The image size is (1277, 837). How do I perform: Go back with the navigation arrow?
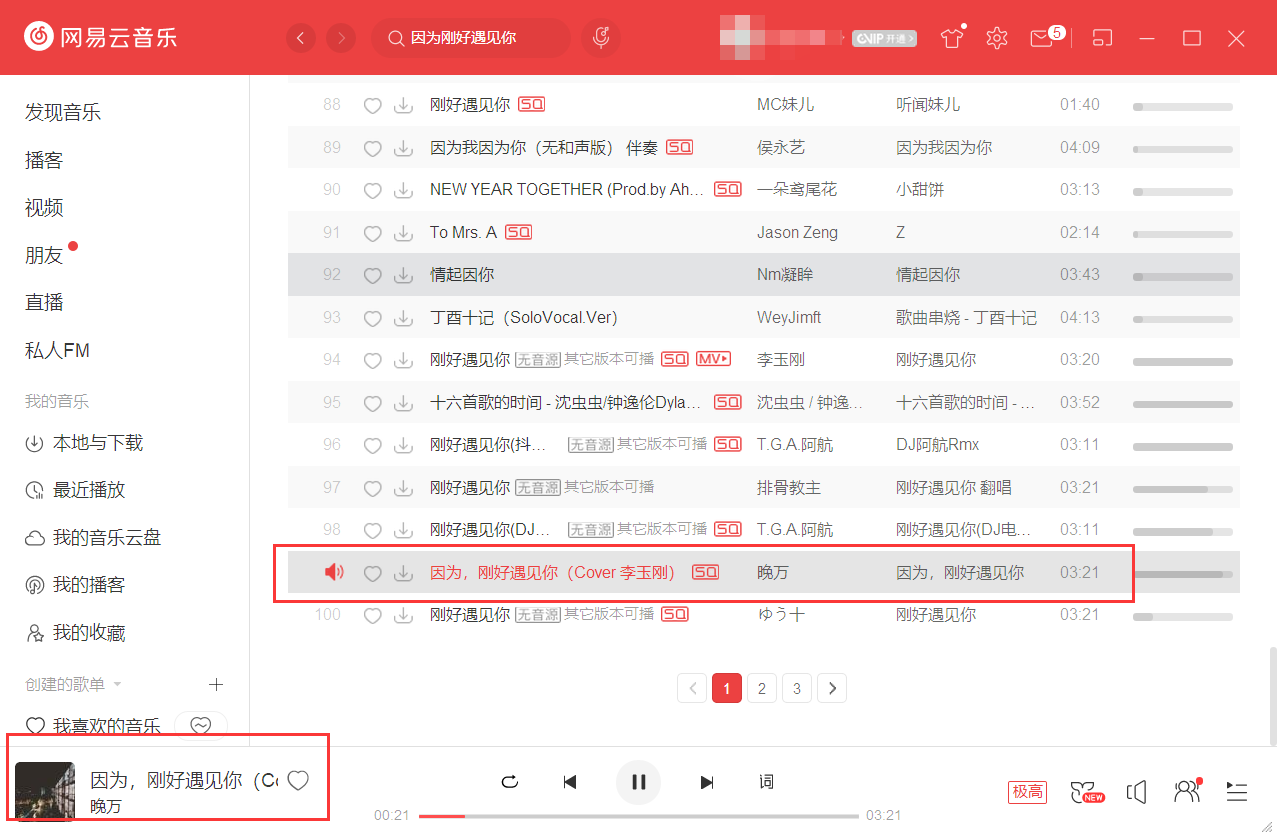pyautogui.click(x=301, y=38)
